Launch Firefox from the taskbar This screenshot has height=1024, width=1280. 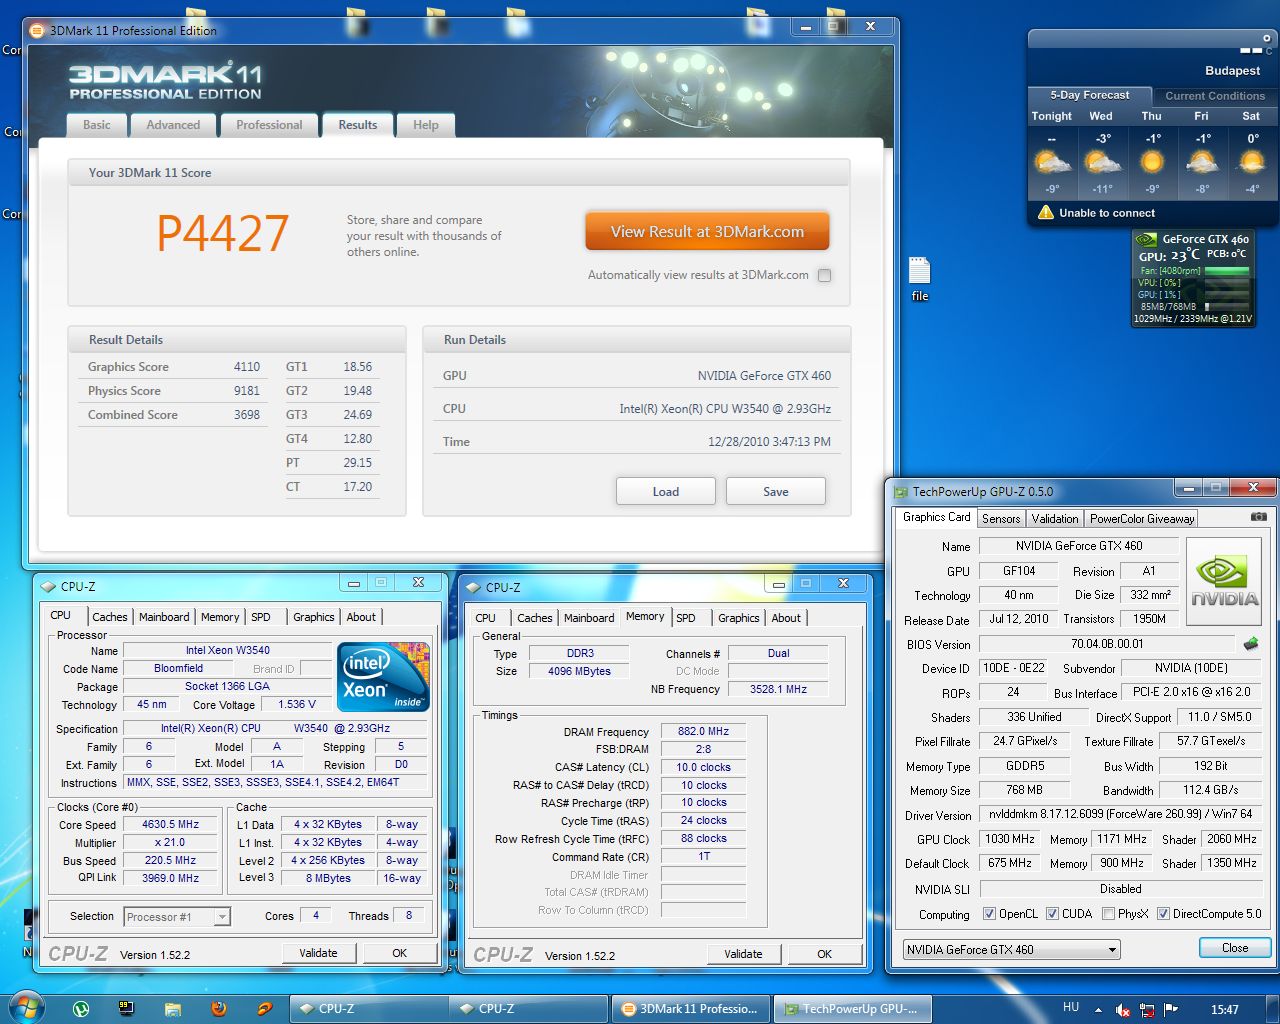tap(218, 1009)
